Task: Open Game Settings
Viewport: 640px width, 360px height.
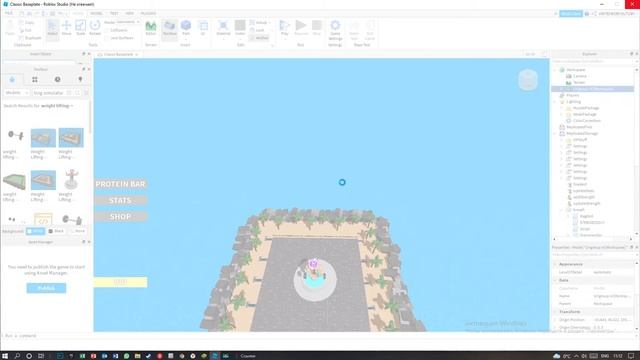Action: 335,30
